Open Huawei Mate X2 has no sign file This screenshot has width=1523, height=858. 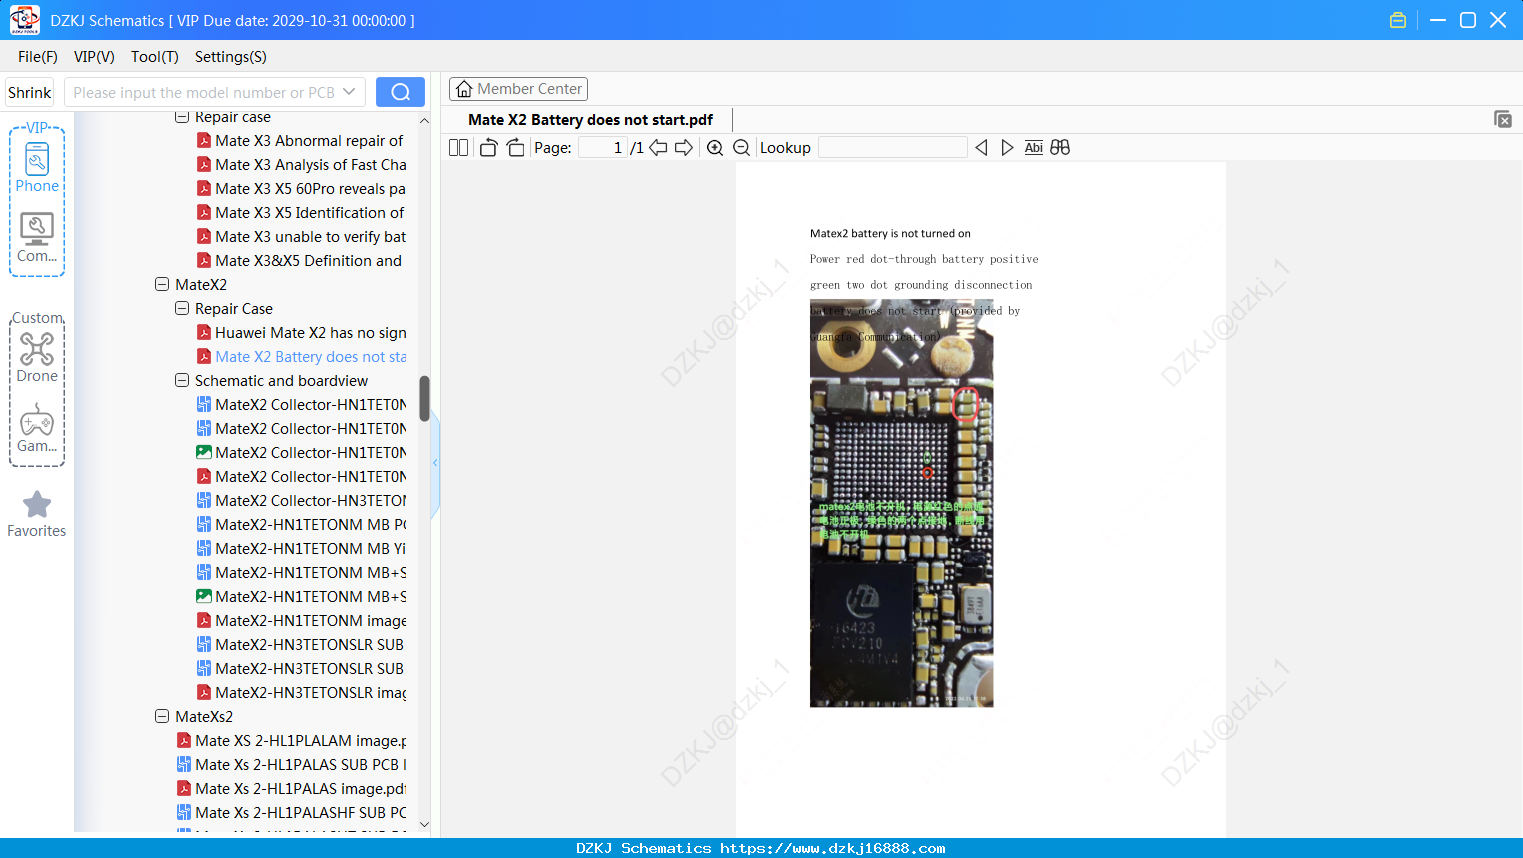tap(301, 333)
